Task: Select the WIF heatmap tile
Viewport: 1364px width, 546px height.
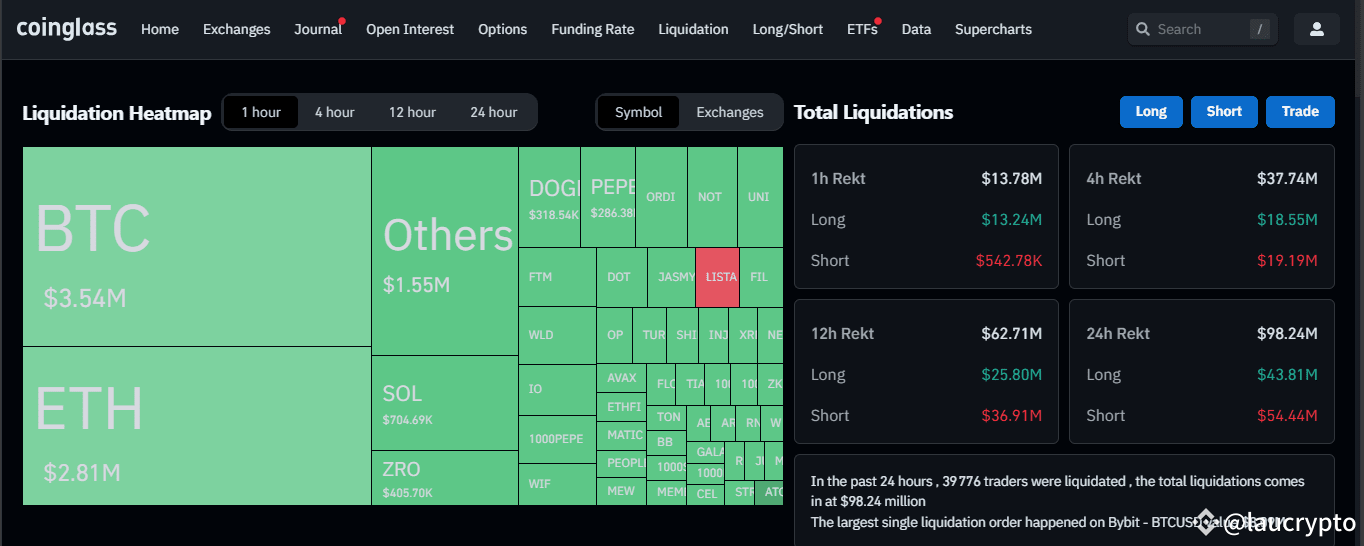Action: (x=558, y=484)
